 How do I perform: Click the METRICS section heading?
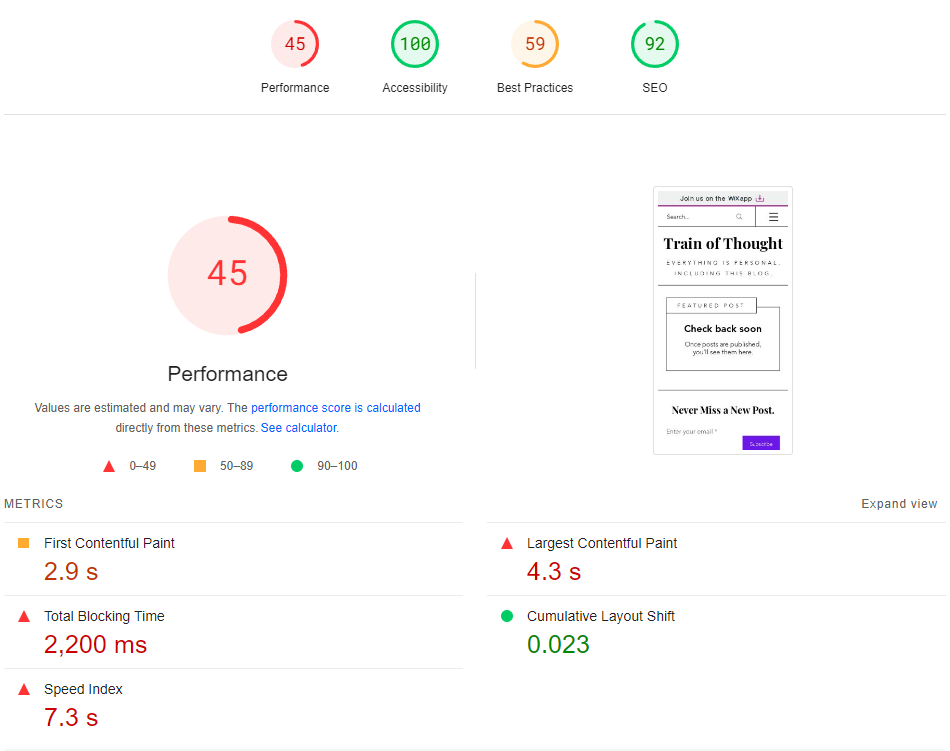(x=33, y=504)
